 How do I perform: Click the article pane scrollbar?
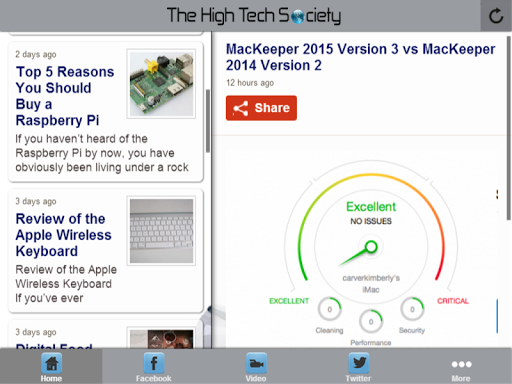[509, 128]
